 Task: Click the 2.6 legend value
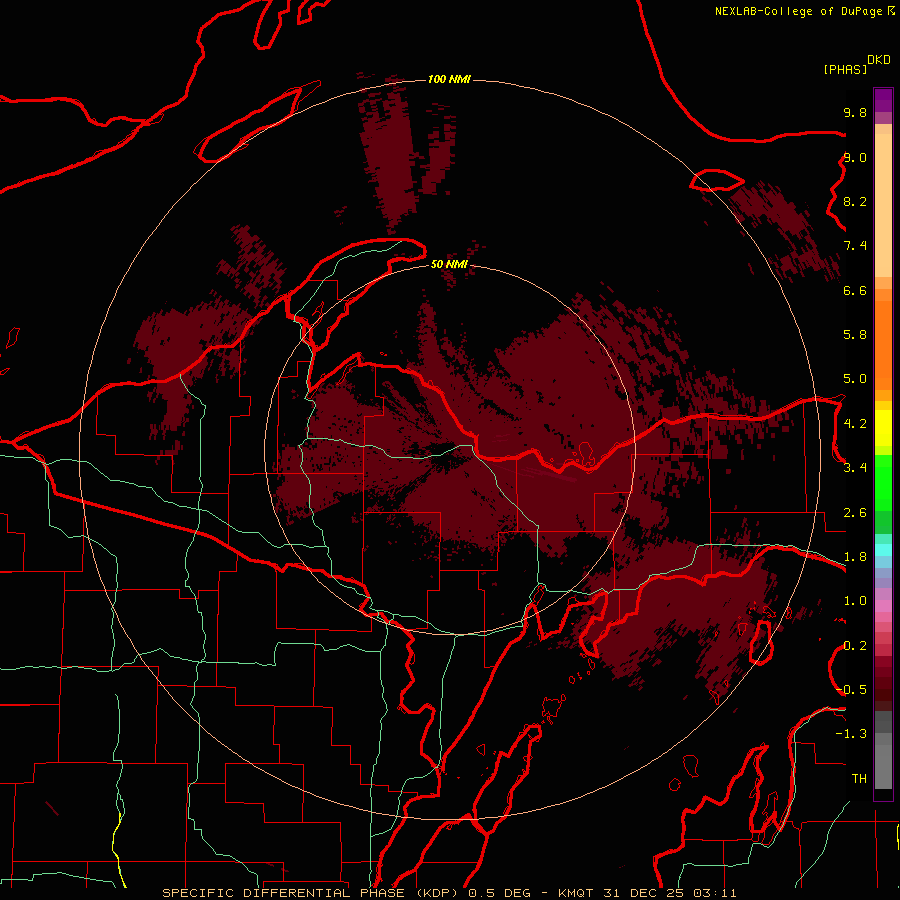[855, 513]
